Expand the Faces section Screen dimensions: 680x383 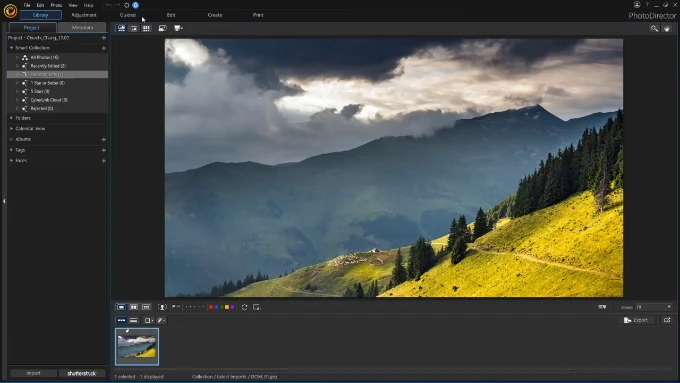click(x=11, y=160)
